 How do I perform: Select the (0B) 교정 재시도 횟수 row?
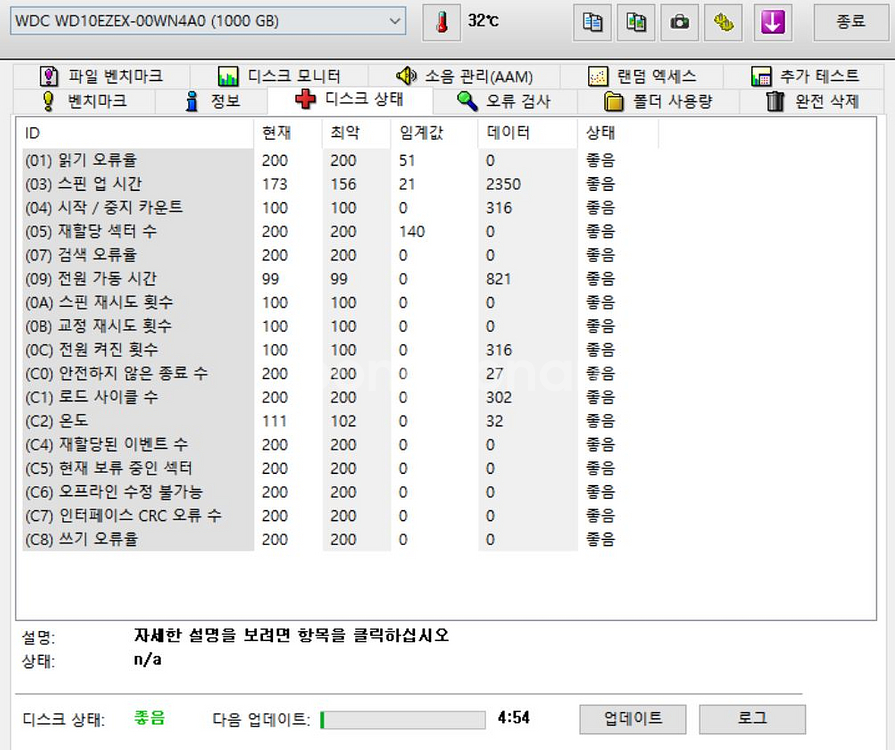340,326
